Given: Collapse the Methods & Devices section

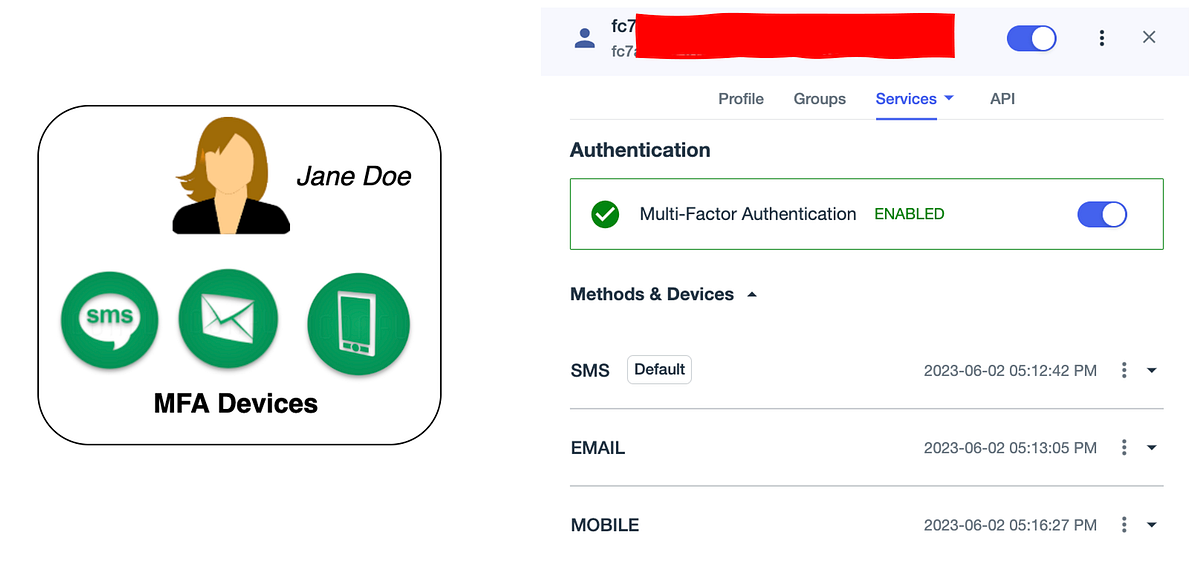Looking at the screenshot, I should coord(752,295).
